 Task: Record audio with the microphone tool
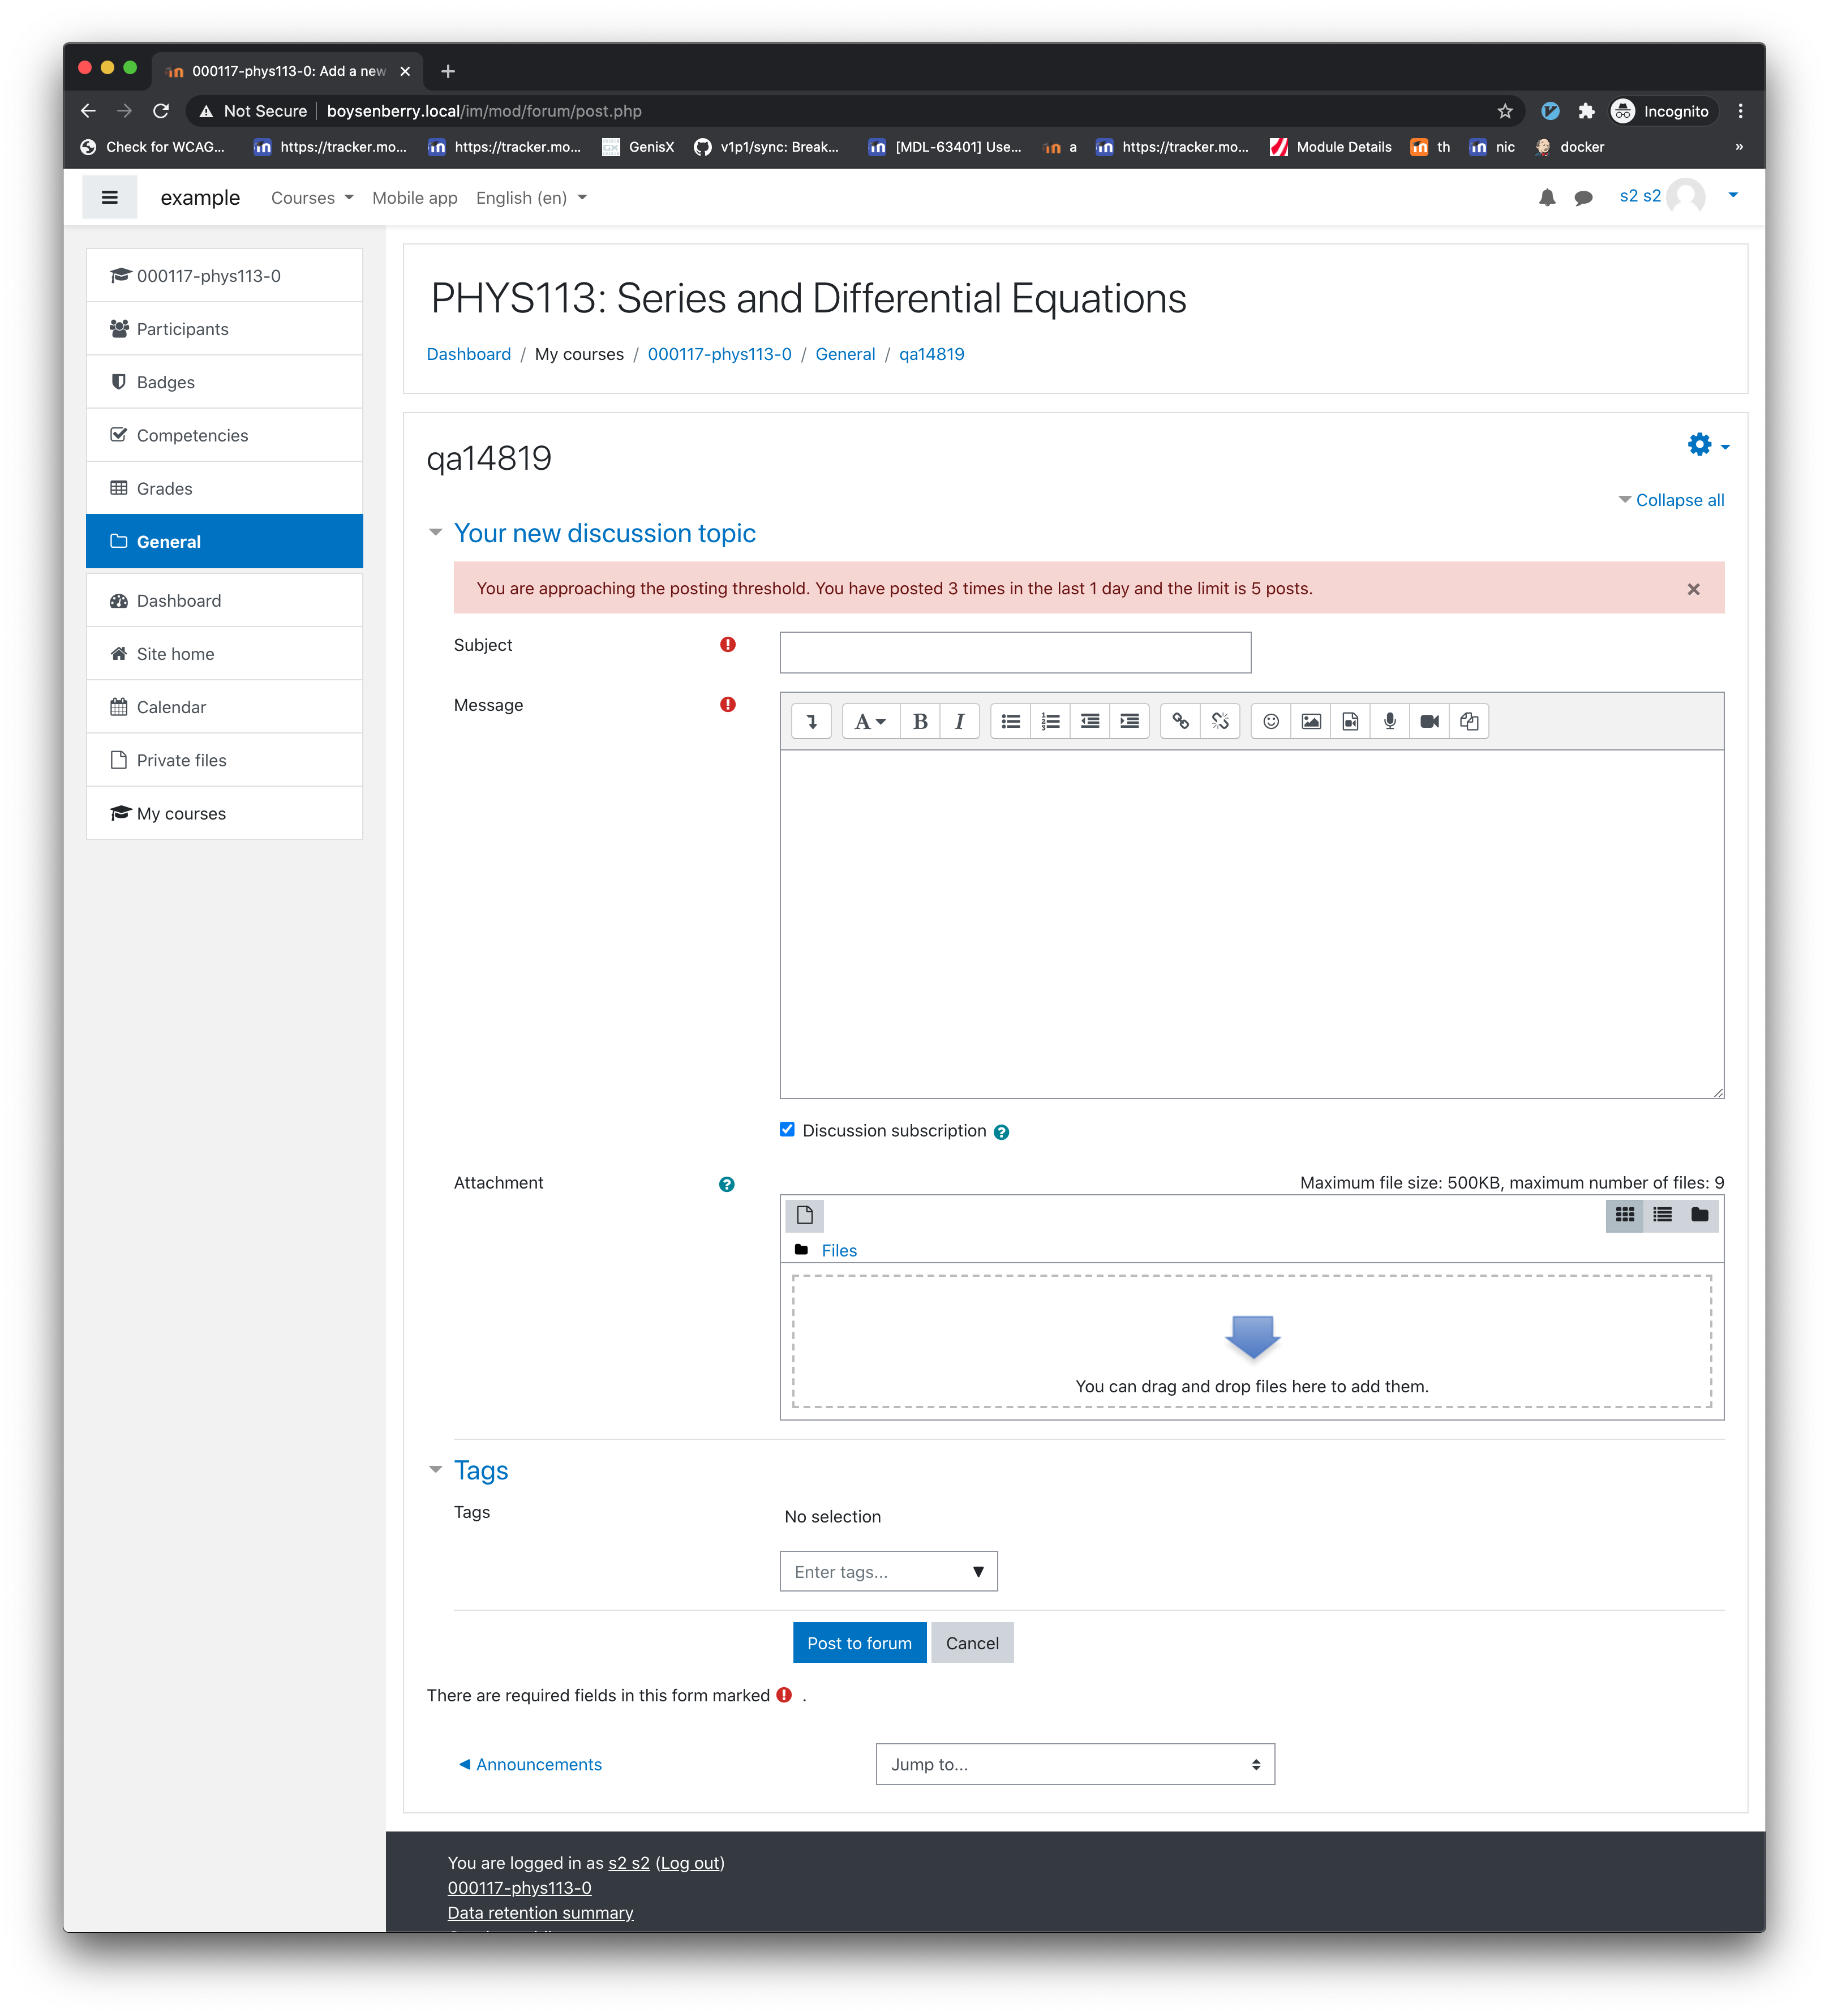click(1390, 721)
